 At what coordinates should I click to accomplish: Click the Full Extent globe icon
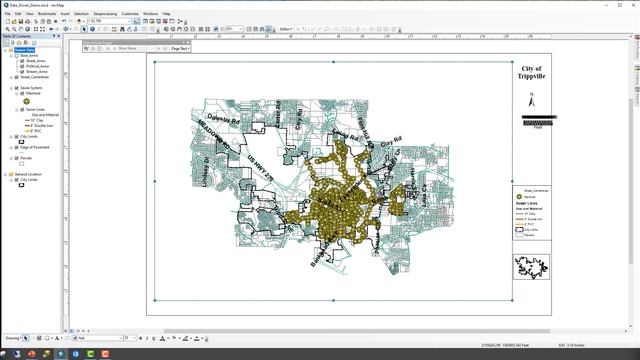(x=28, y=29)
